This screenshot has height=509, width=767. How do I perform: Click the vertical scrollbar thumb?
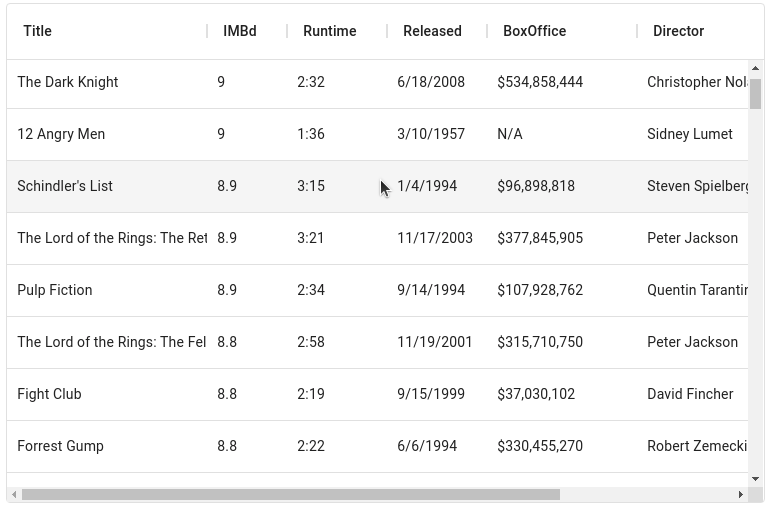(x=756, y=93)
